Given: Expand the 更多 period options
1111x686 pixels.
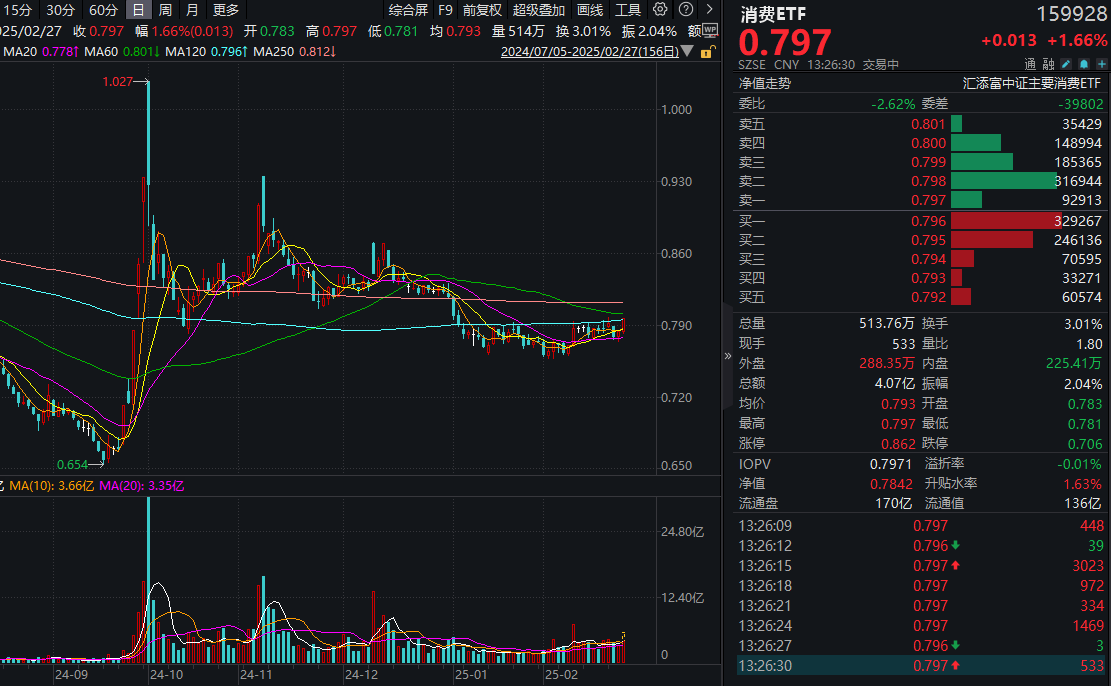Looking at the screenshot, I should pyautogui.click(x=226, y=10).
